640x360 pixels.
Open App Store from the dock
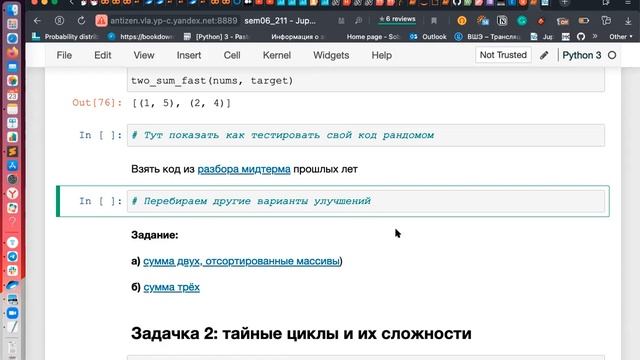click(12, 165)
